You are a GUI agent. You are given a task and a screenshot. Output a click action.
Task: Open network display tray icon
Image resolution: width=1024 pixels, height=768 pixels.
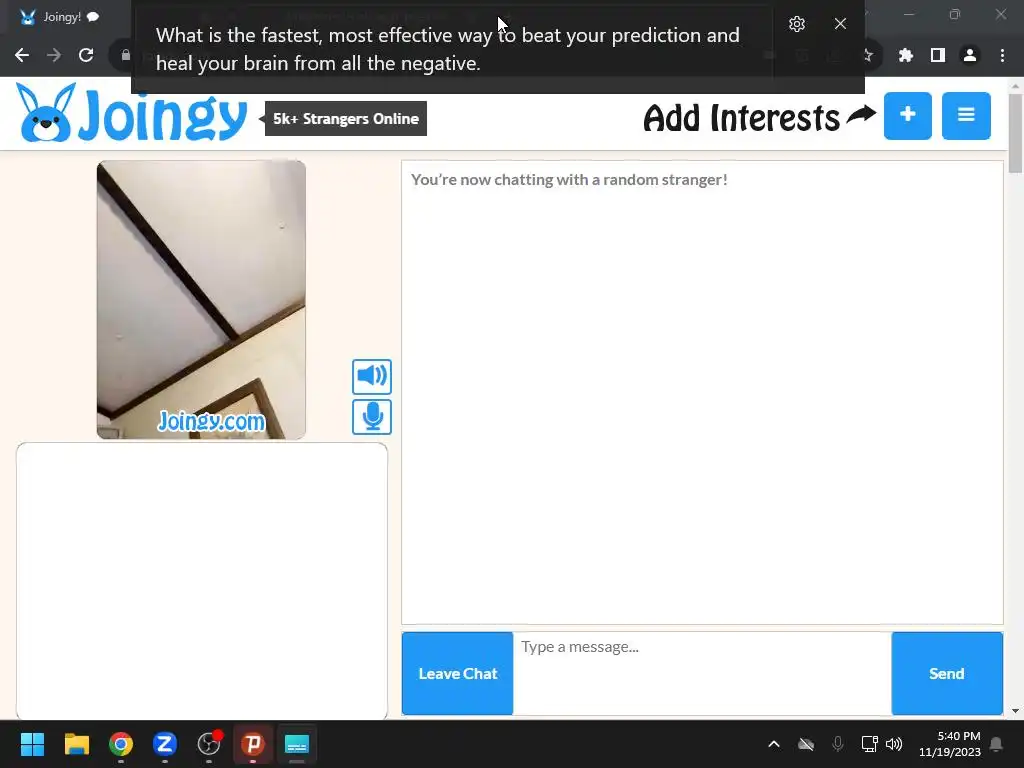869,744
